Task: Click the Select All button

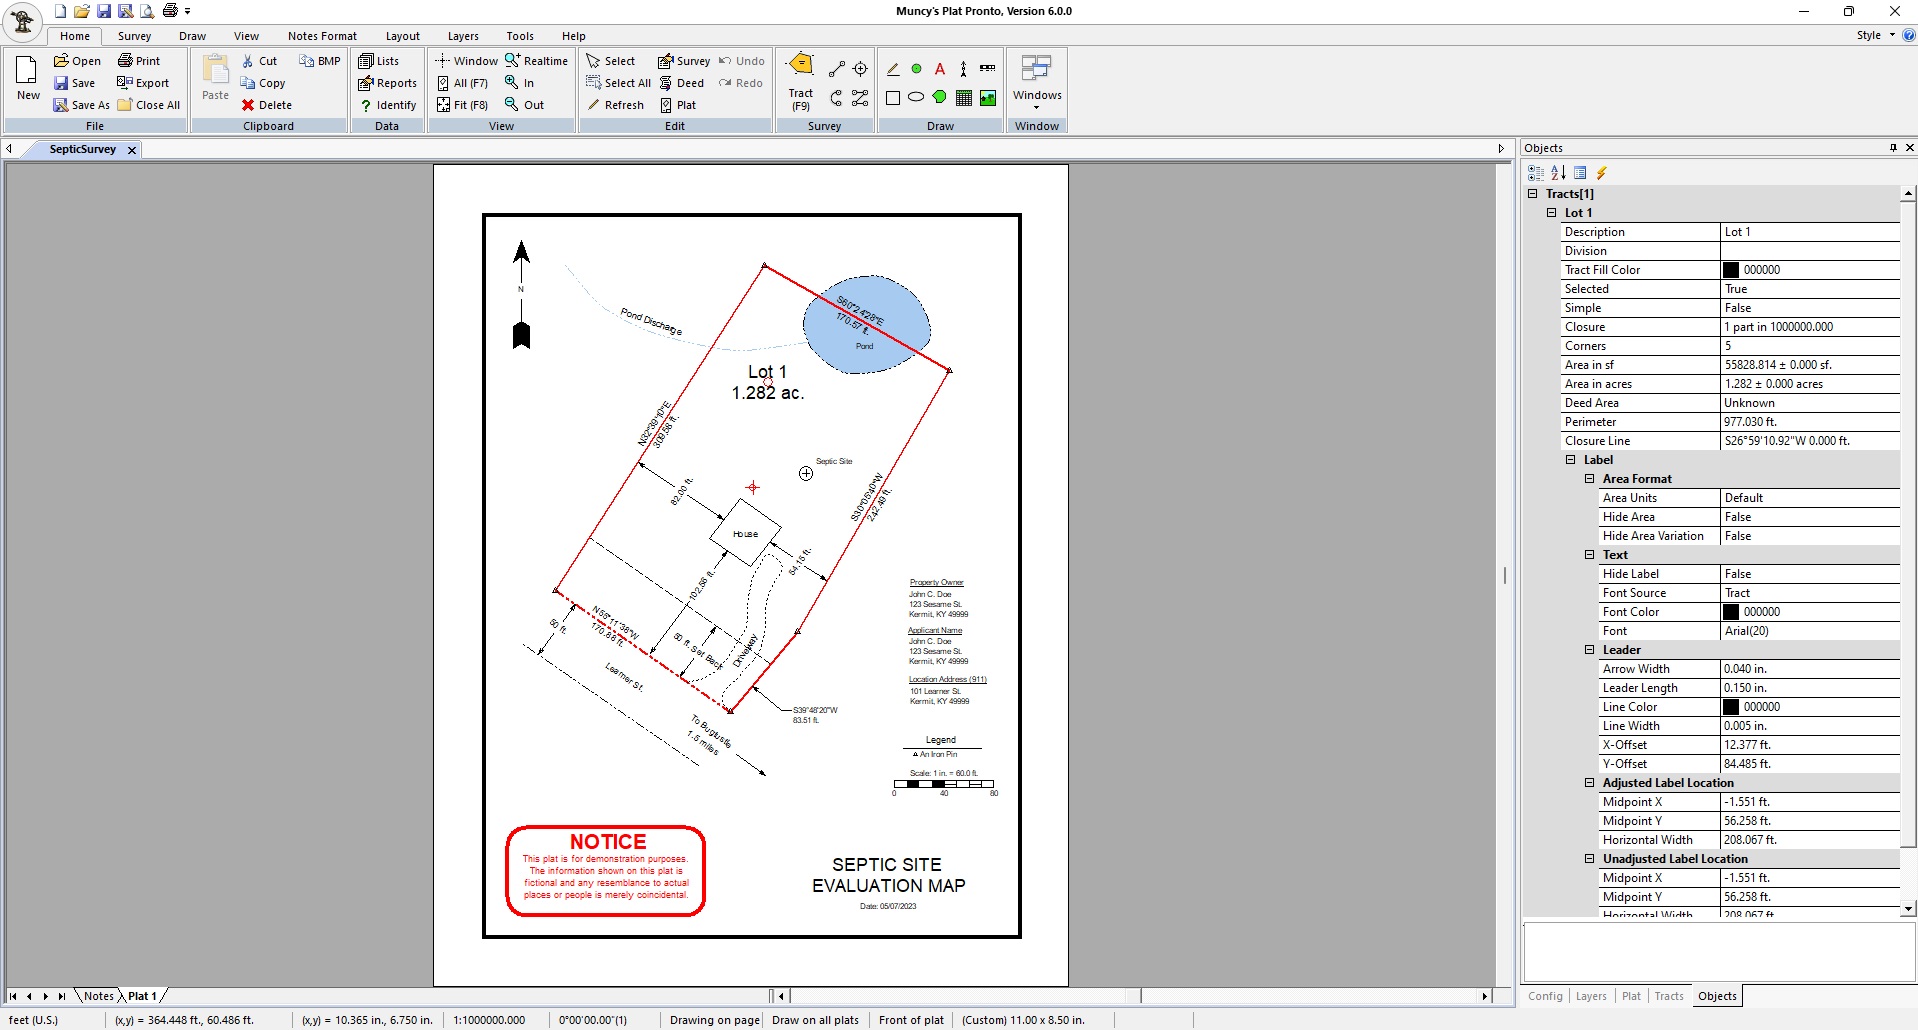Action: point(618,83)
